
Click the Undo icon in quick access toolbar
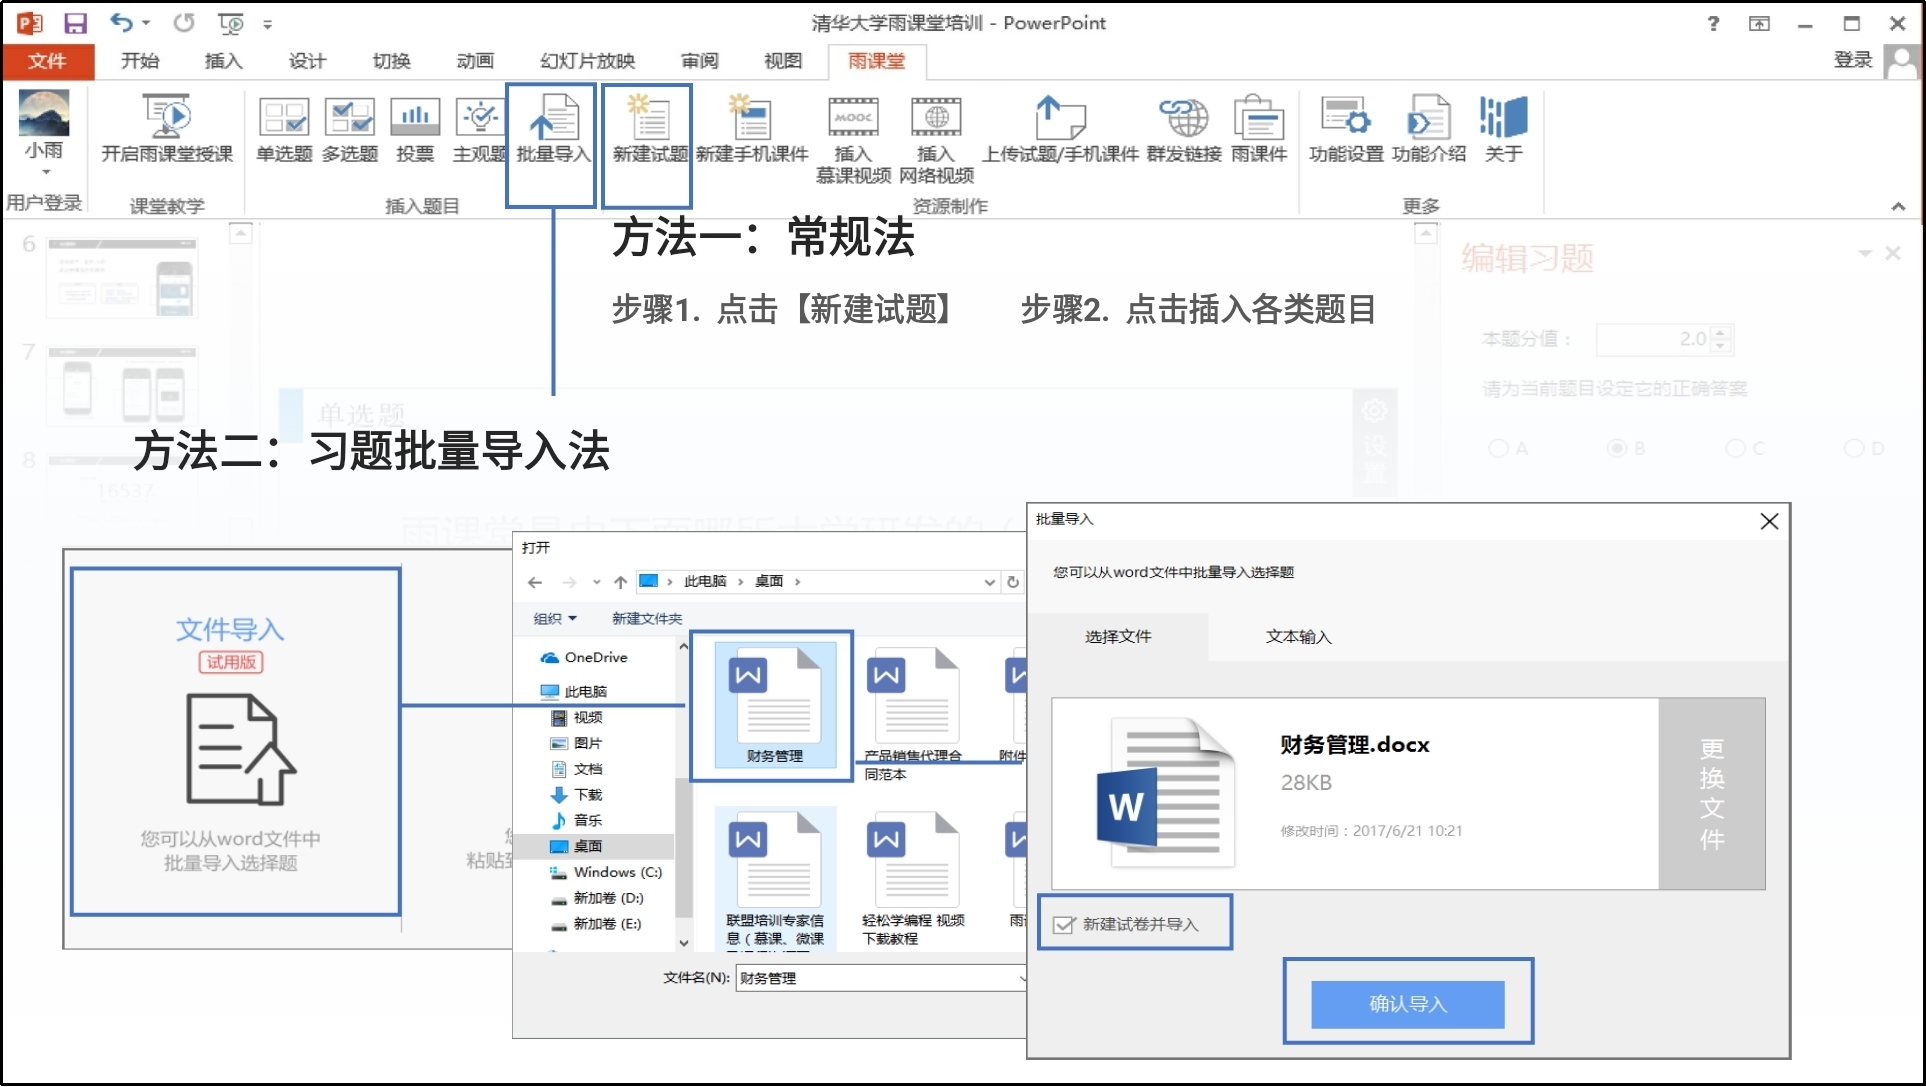click(121, 22)
